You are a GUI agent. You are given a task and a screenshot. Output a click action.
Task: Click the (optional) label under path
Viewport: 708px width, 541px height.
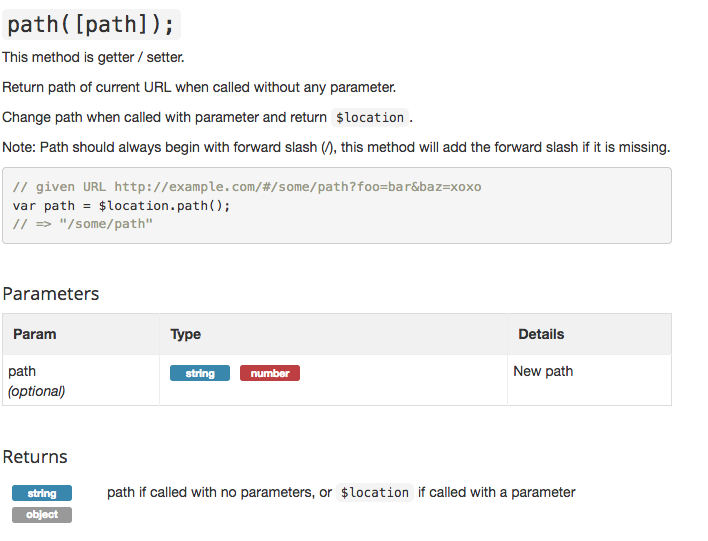click(x=37, y=391)
